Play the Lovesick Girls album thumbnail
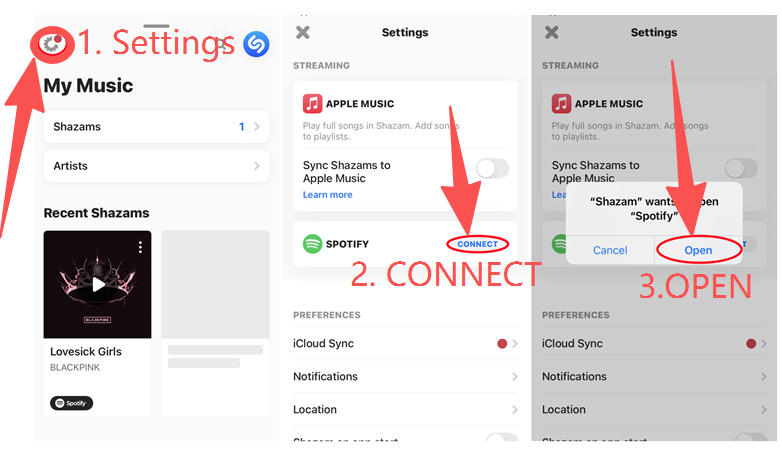The width and height of the screenshot is (782, 466). [x=97, y=284]
